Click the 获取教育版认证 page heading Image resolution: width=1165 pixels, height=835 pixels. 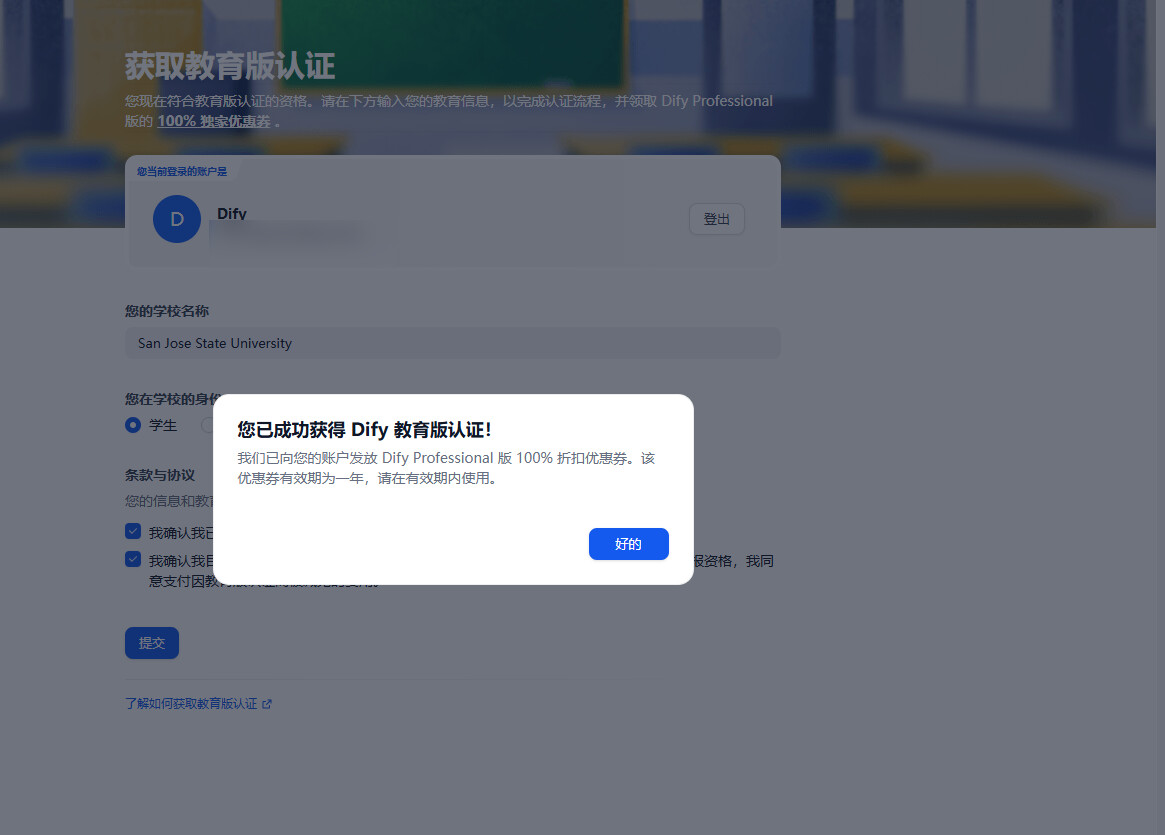point(230,67)
